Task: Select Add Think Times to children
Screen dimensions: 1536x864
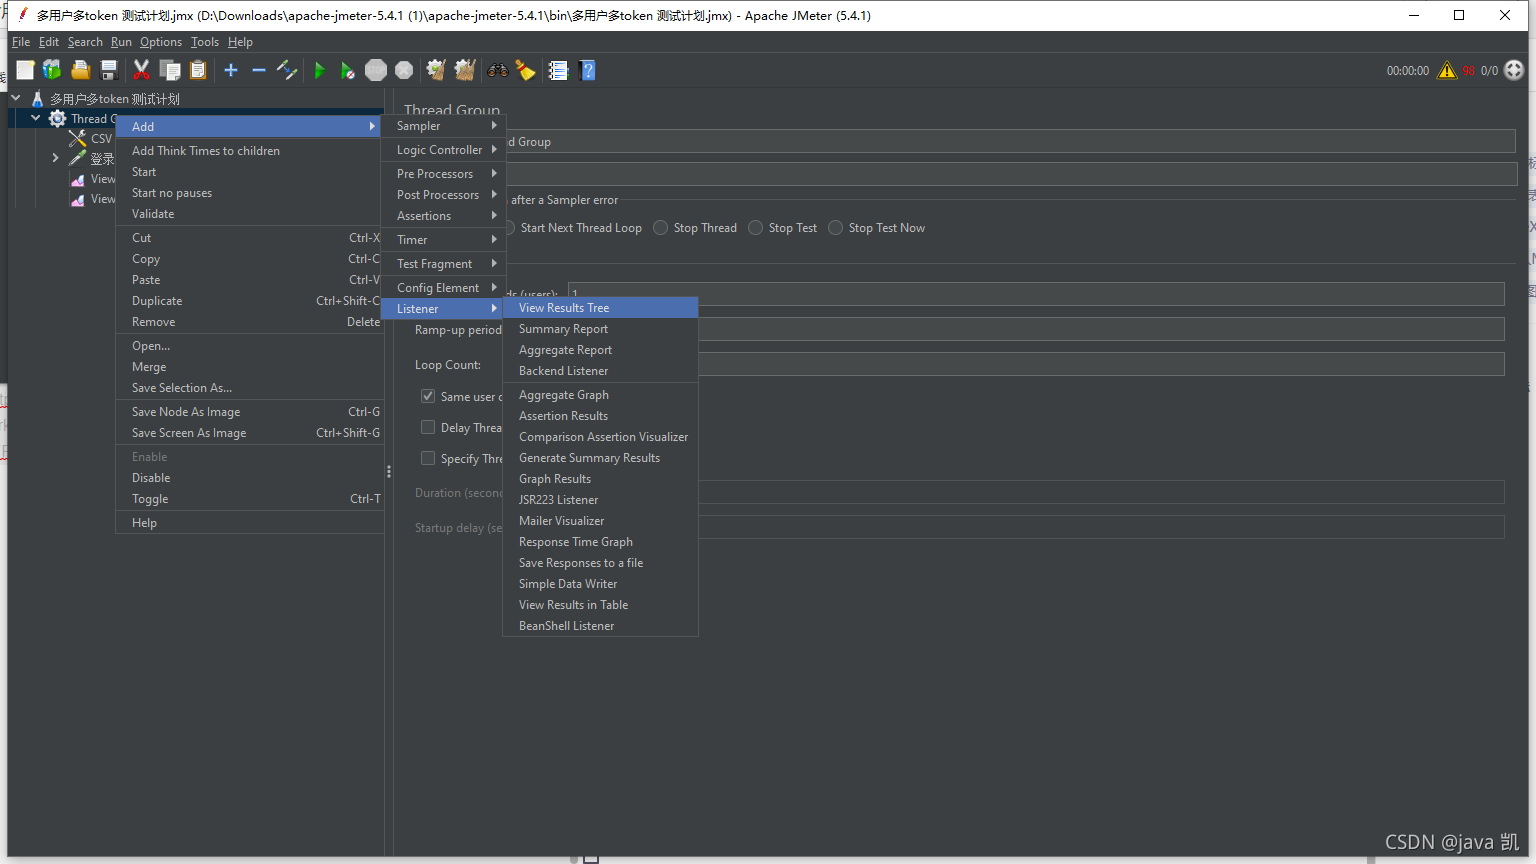Action: [250, 151]
